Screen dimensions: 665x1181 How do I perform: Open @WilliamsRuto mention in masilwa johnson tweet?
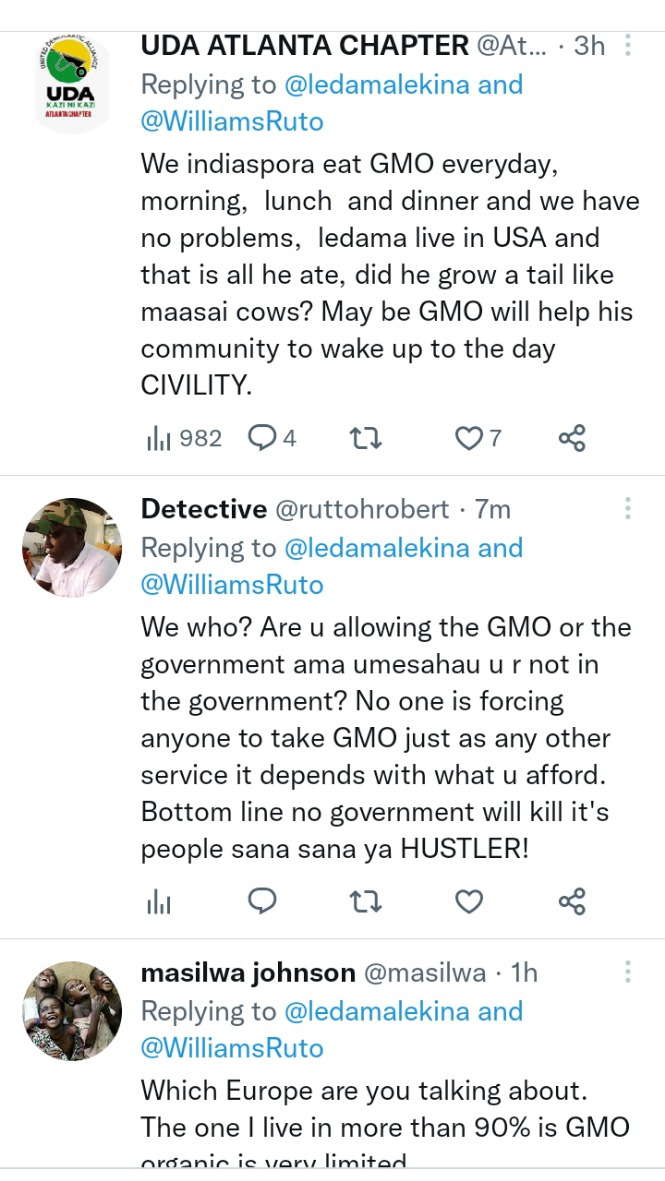232,1048
